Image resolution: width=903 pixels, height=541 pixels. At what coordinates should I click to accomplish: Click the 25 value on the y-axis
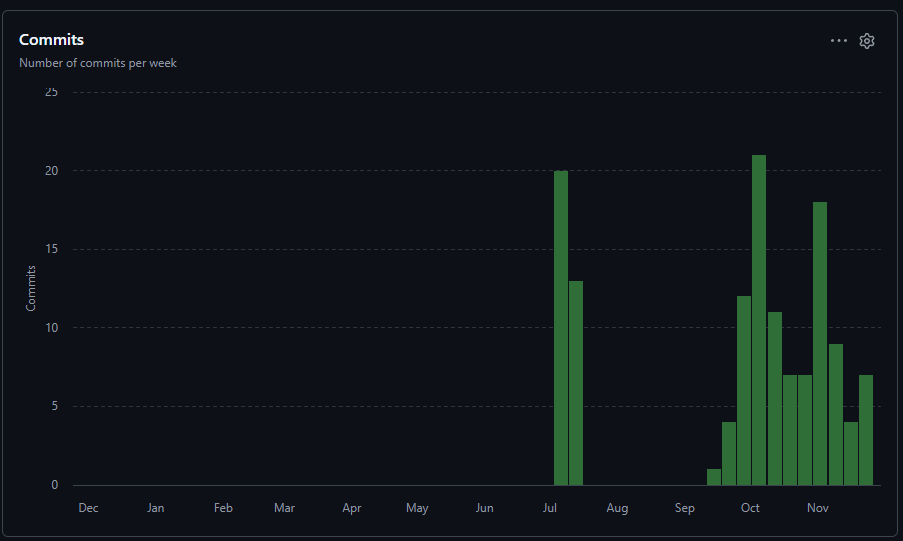tap(52, 92)
